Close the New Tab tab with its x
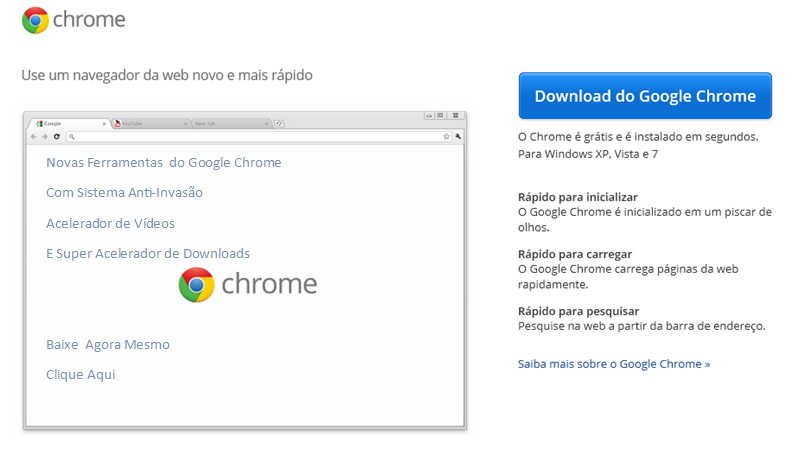795x451 pixels. (266, 124)
